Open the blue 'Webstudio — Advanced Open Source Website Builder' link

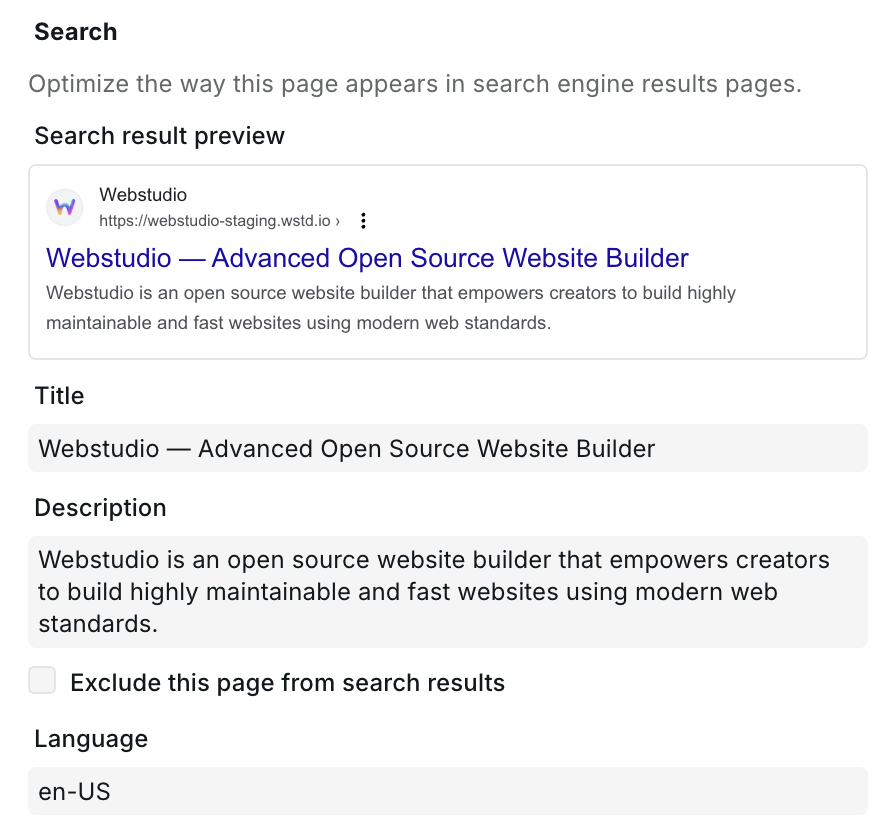tap(366, 258)
